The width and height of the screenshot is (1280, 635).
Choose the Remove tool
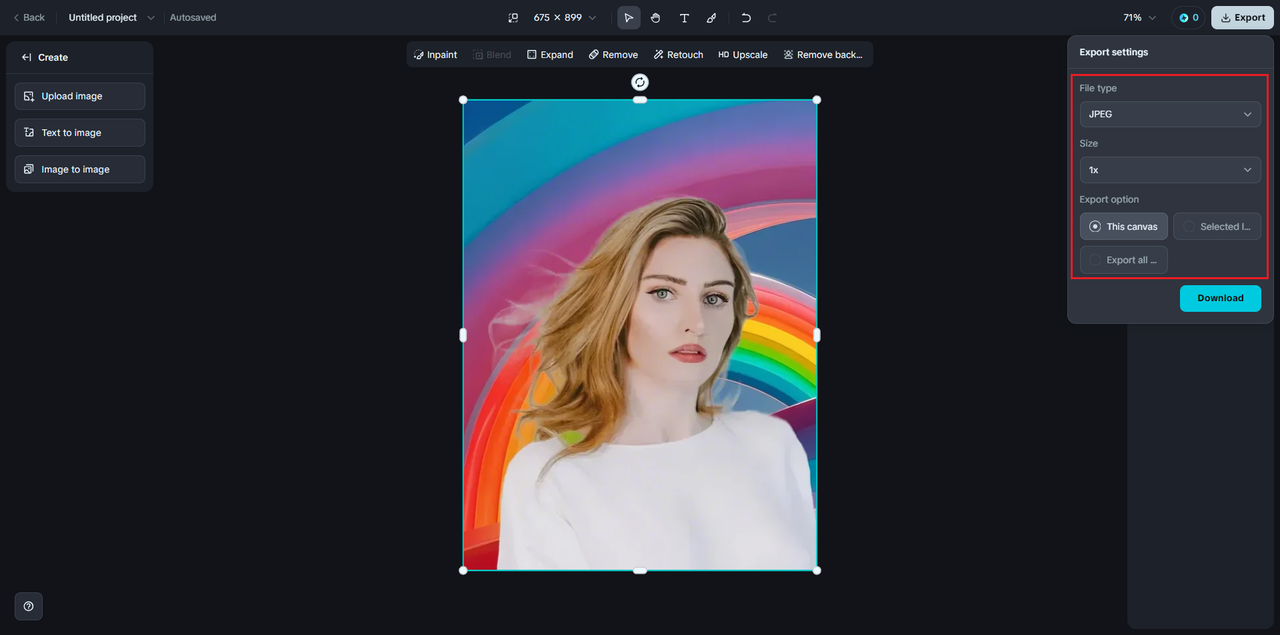(x=613, y=55)
